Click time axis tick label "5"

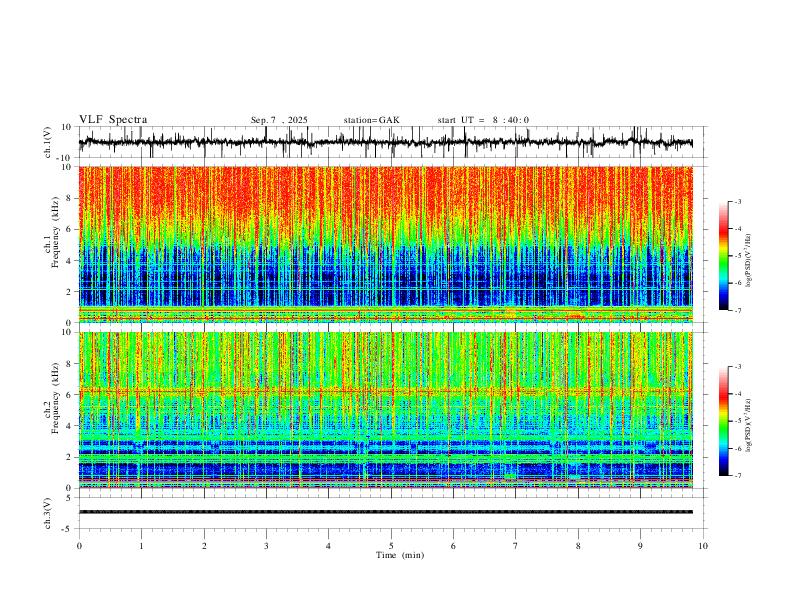[x=391, y=546]
